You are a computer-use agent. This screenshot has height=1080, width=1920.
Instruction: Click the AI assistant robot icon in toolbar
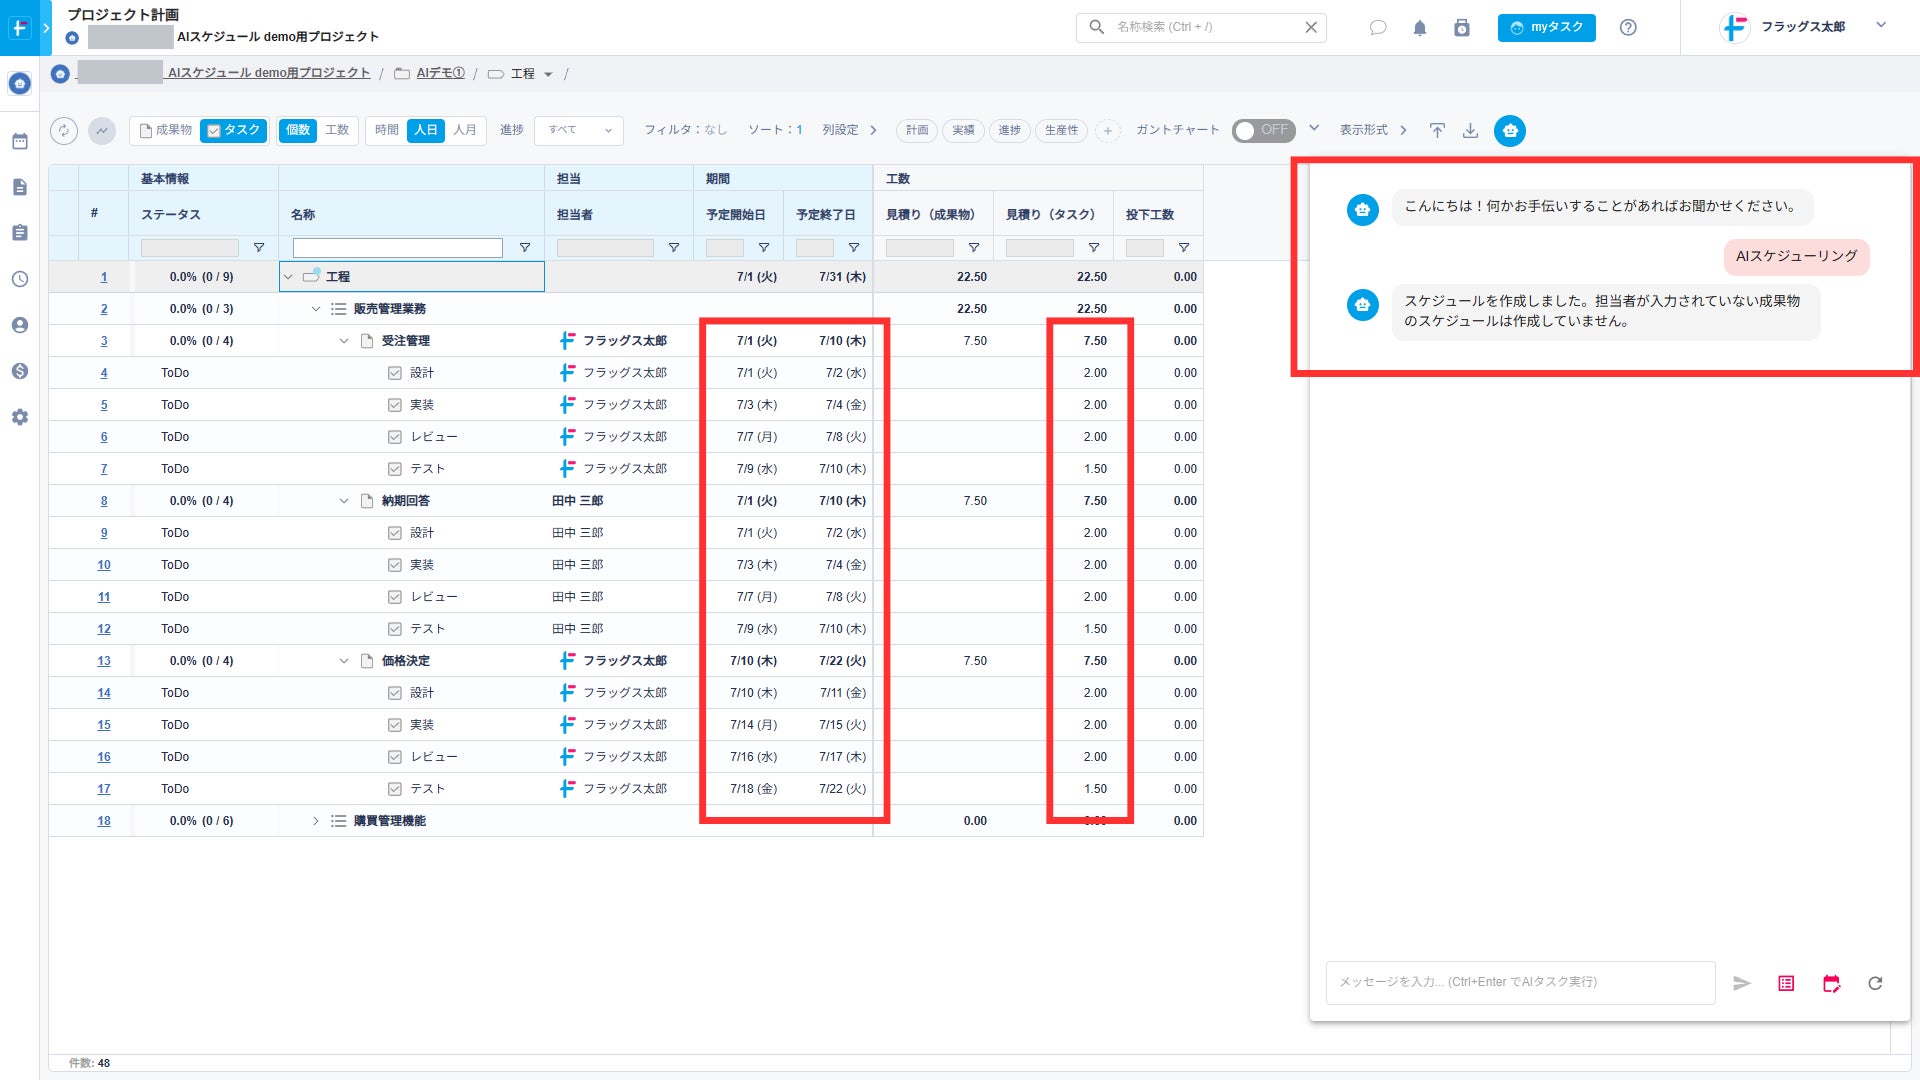(x=1509, y=131)
